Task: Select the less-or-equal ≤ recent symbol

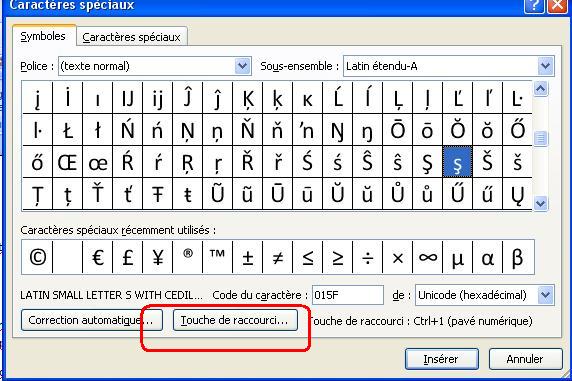Action: pyautogui.click(x=308, y=257)
